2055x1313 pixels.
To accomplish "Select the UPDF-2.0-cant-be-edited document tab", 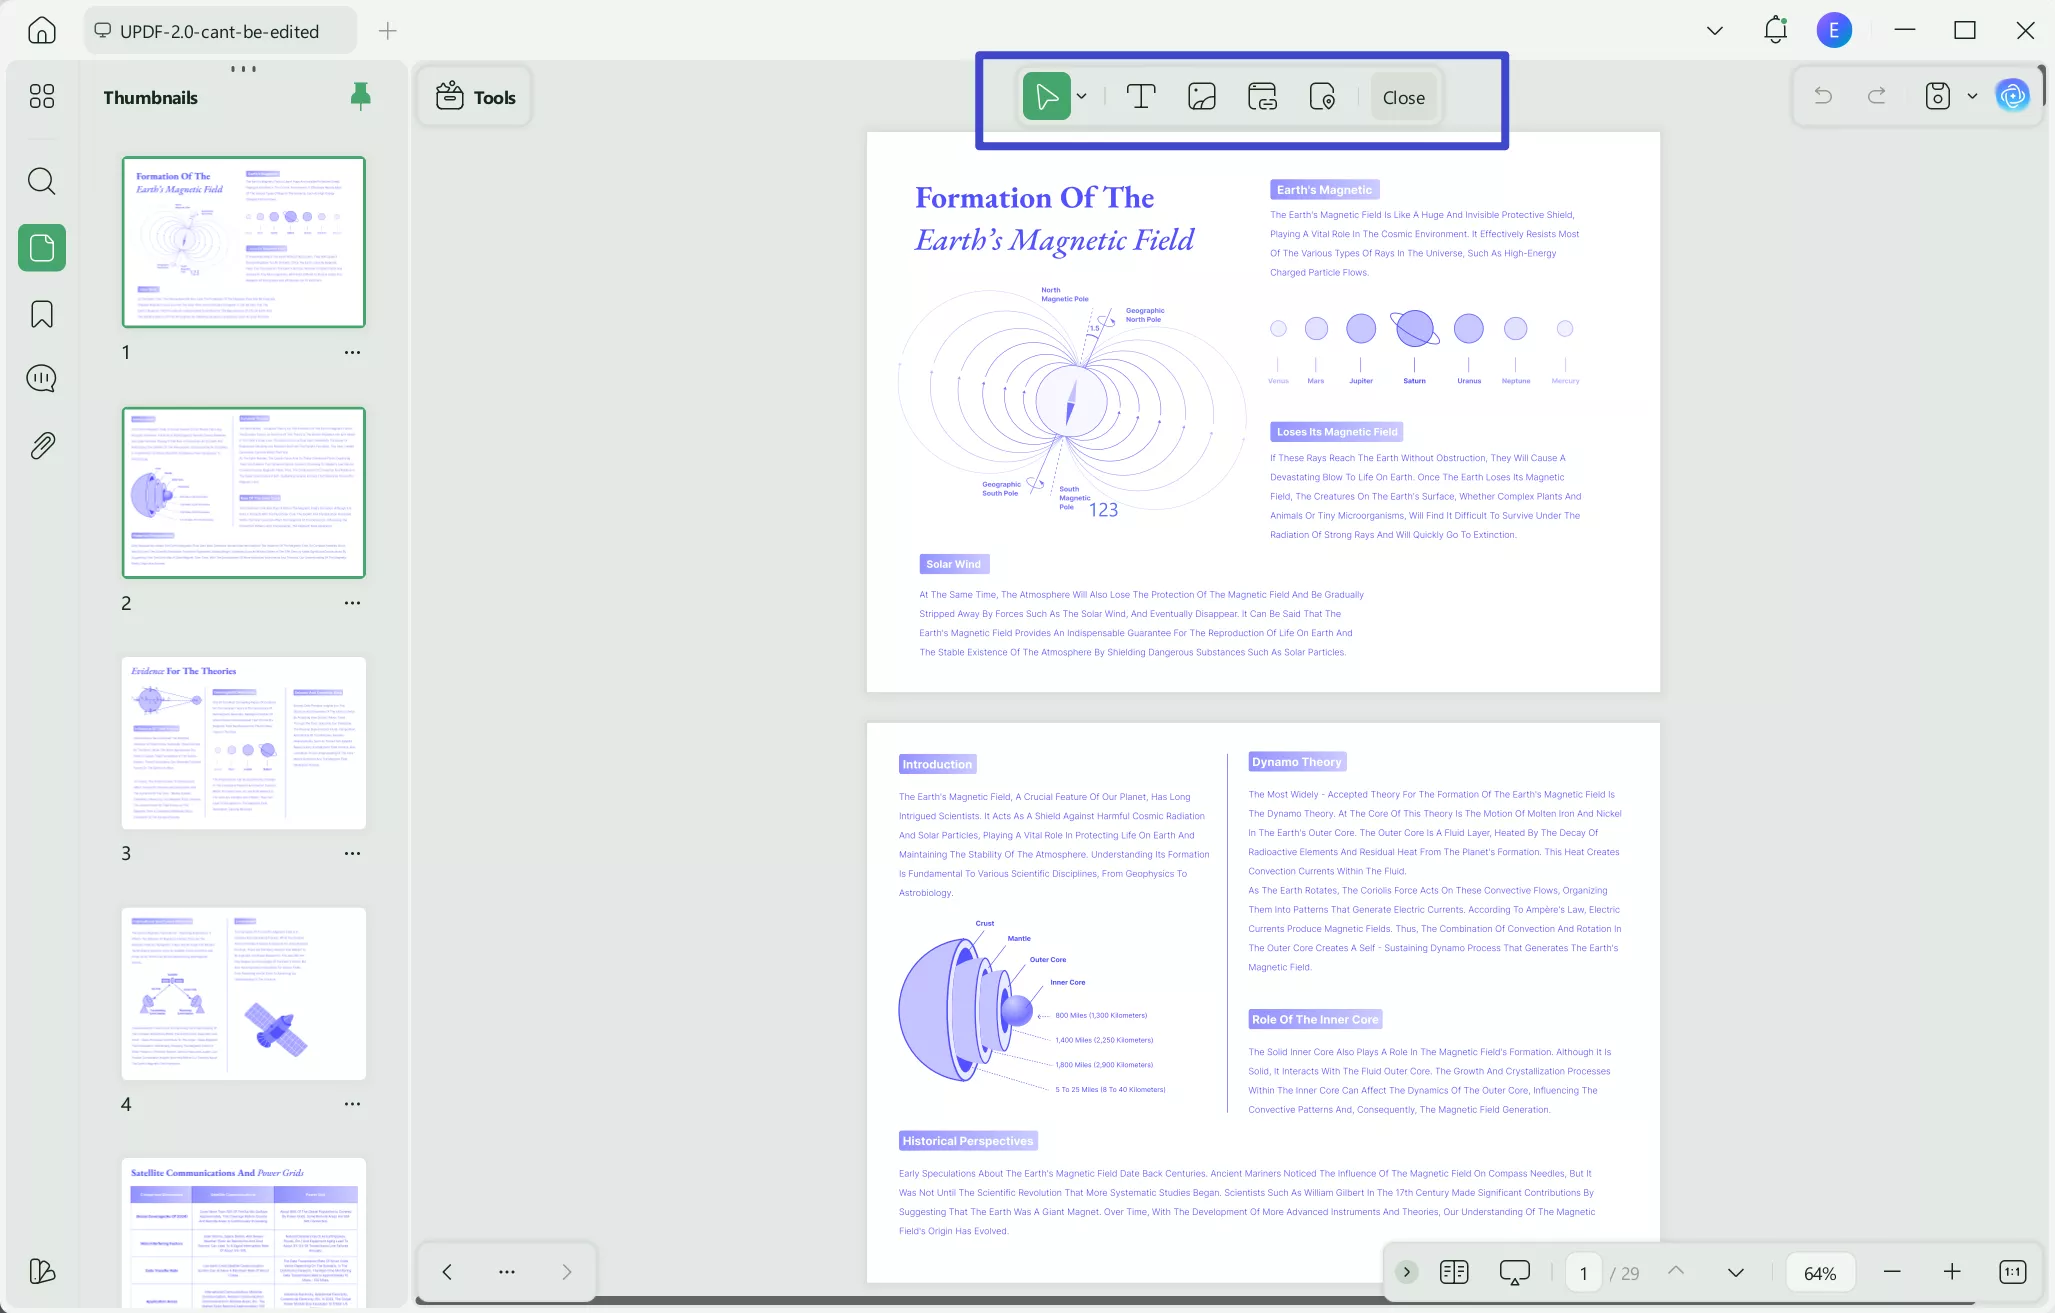I will (x=219, y=31).
